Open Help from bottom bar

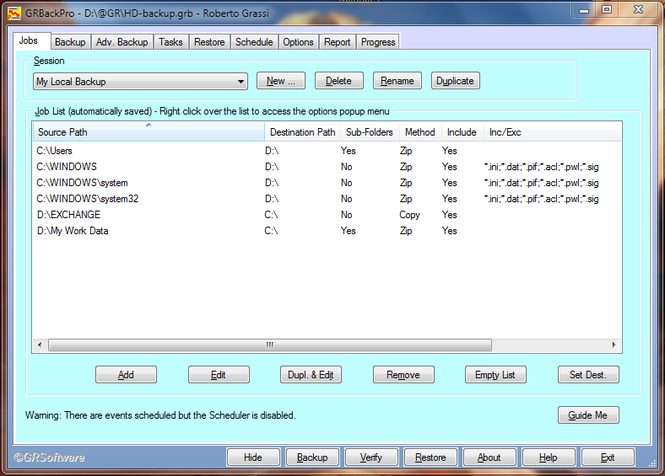pyautogui.click(x=548, y=457)
